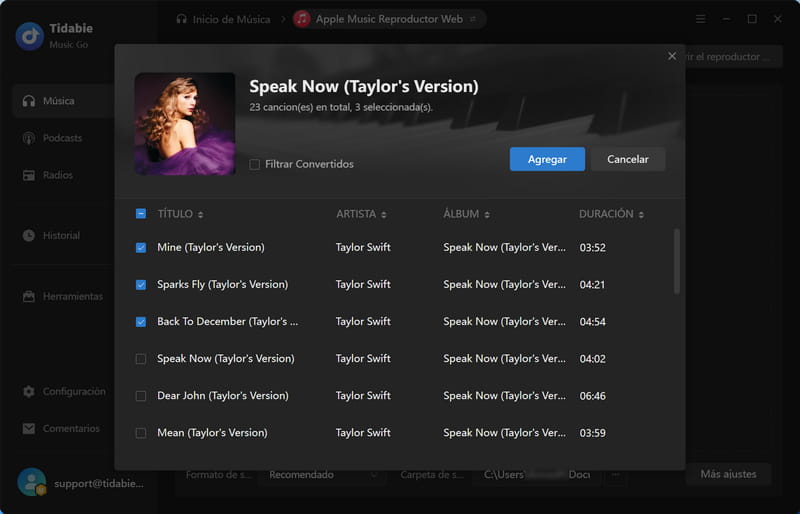Click the Herramientas toolbox icon

pos(29,296)
